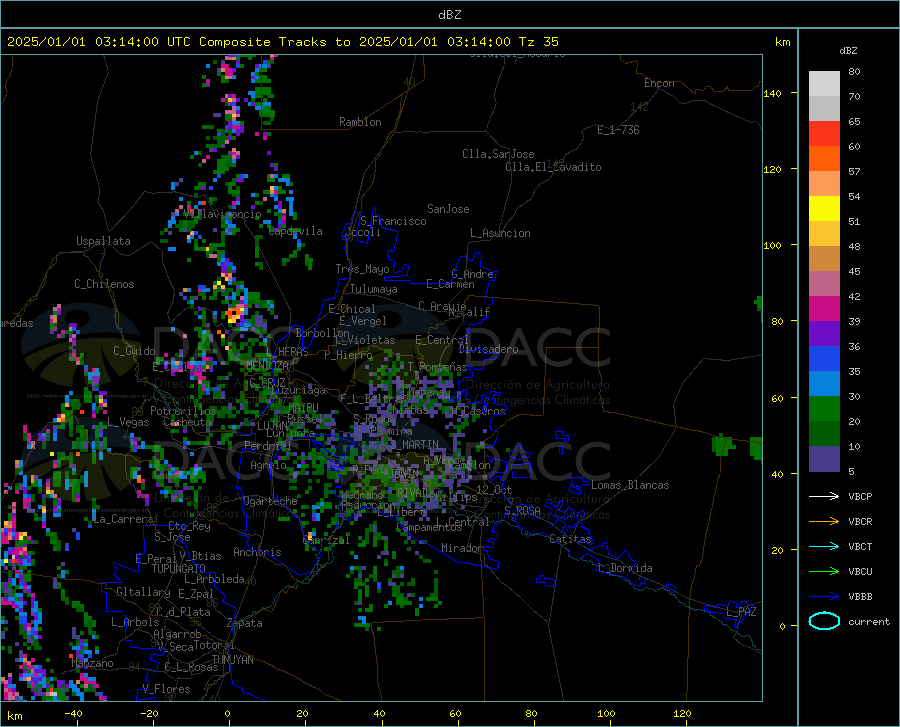
Task: Click the 'Potrerillos' place label
Action: click(x=183, y=411)
